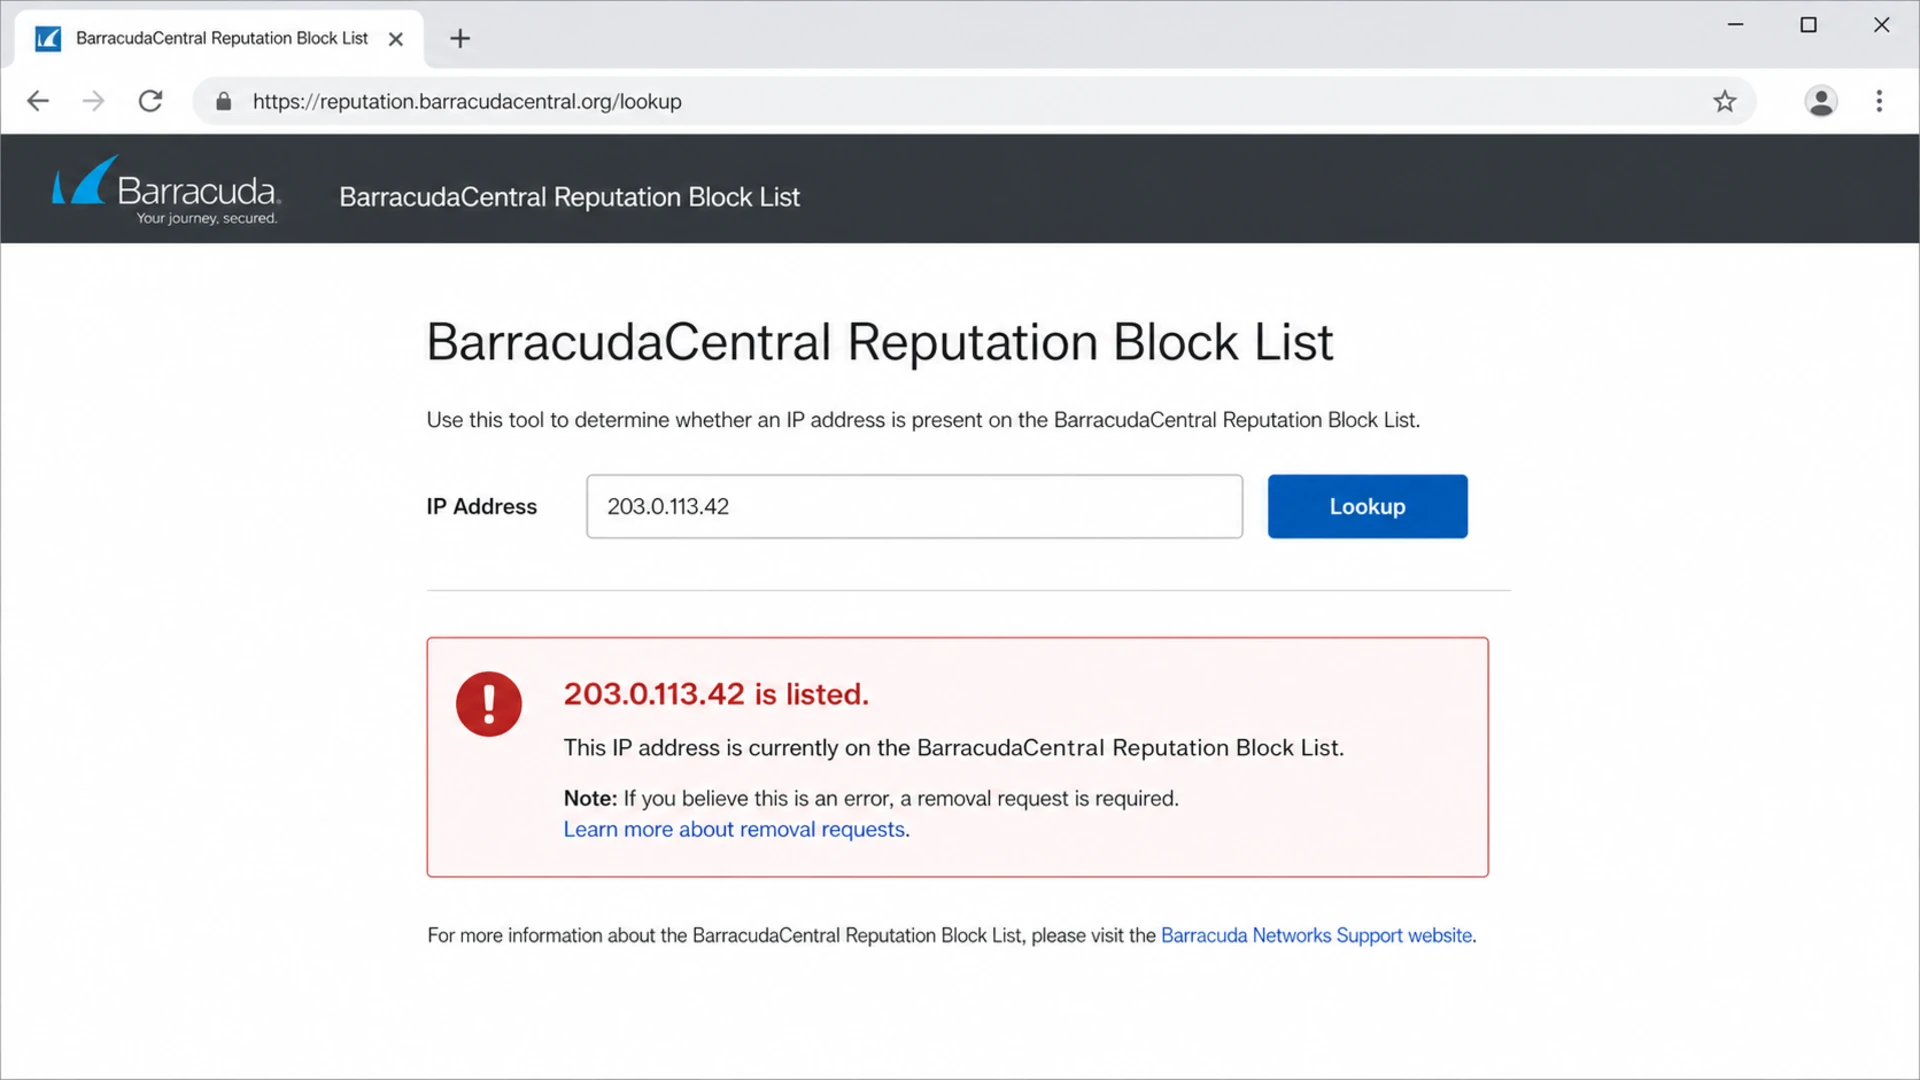The image size is (1920, 1080).
Task: Open a new tab with the plus icon
Action: (x=460, y=38)
